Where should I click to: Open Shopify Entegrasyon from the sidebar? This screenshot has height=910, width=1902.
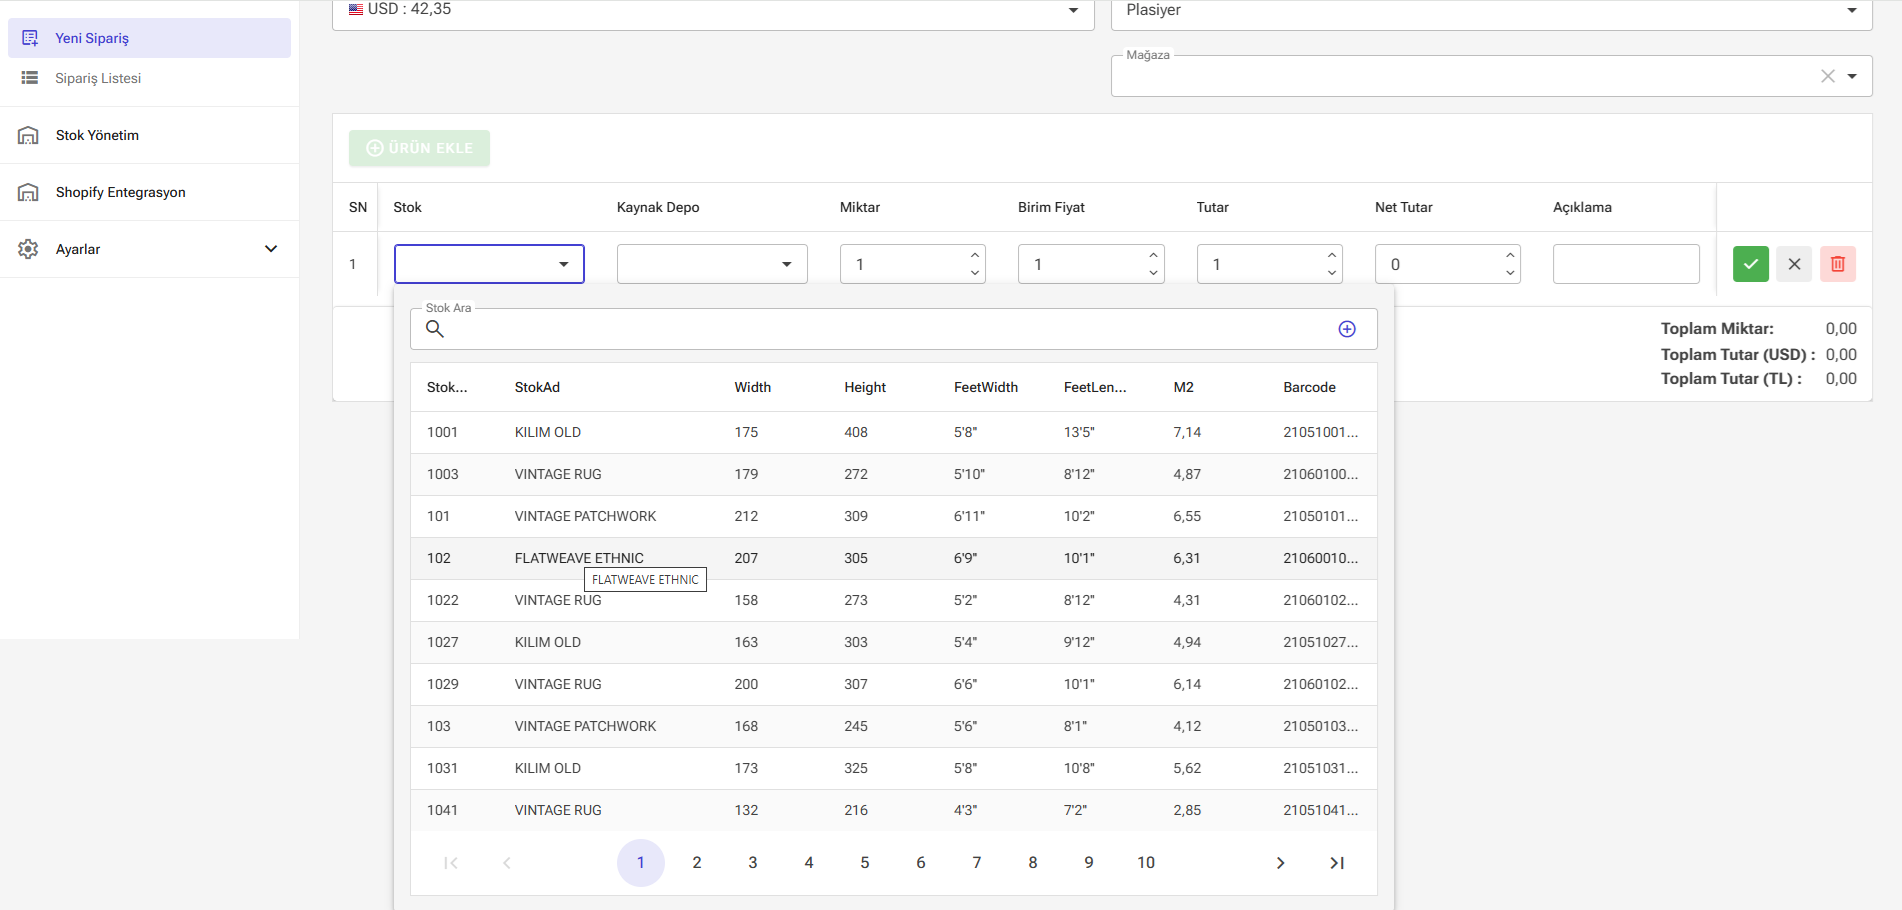tap(120, 192)
